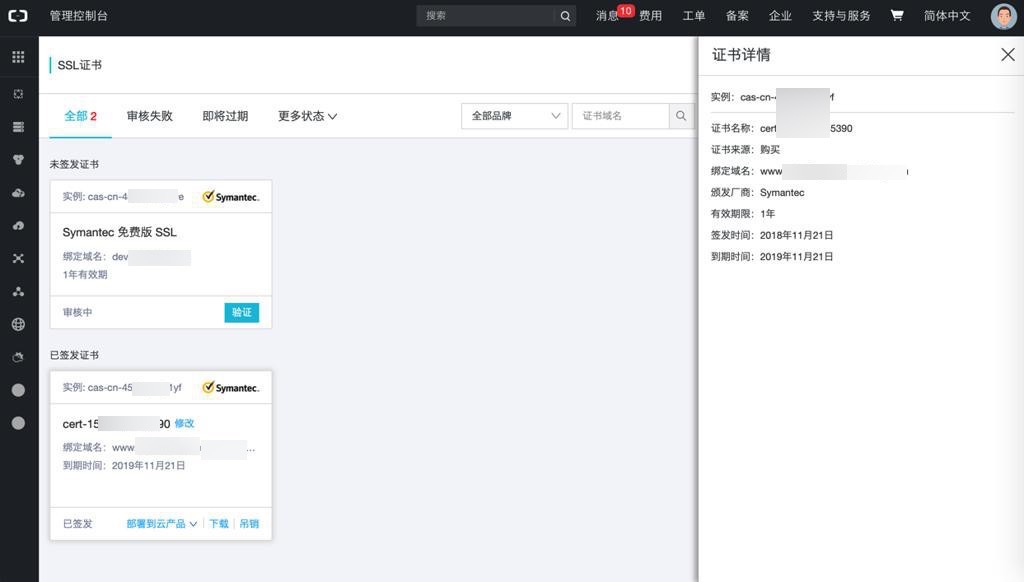Click the upper gray circle sidebar icon

coord(18,390)
